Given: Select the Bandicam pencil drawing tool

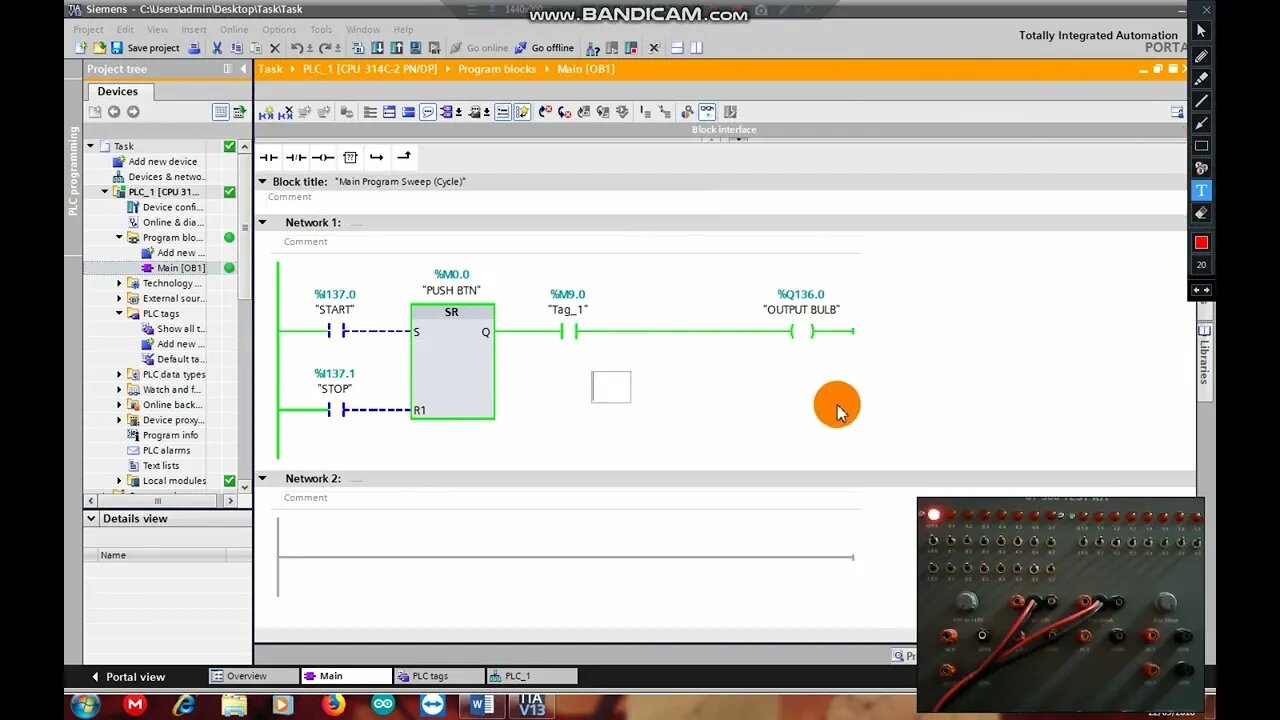Looking at the screenshot, I should [1201, 55].
